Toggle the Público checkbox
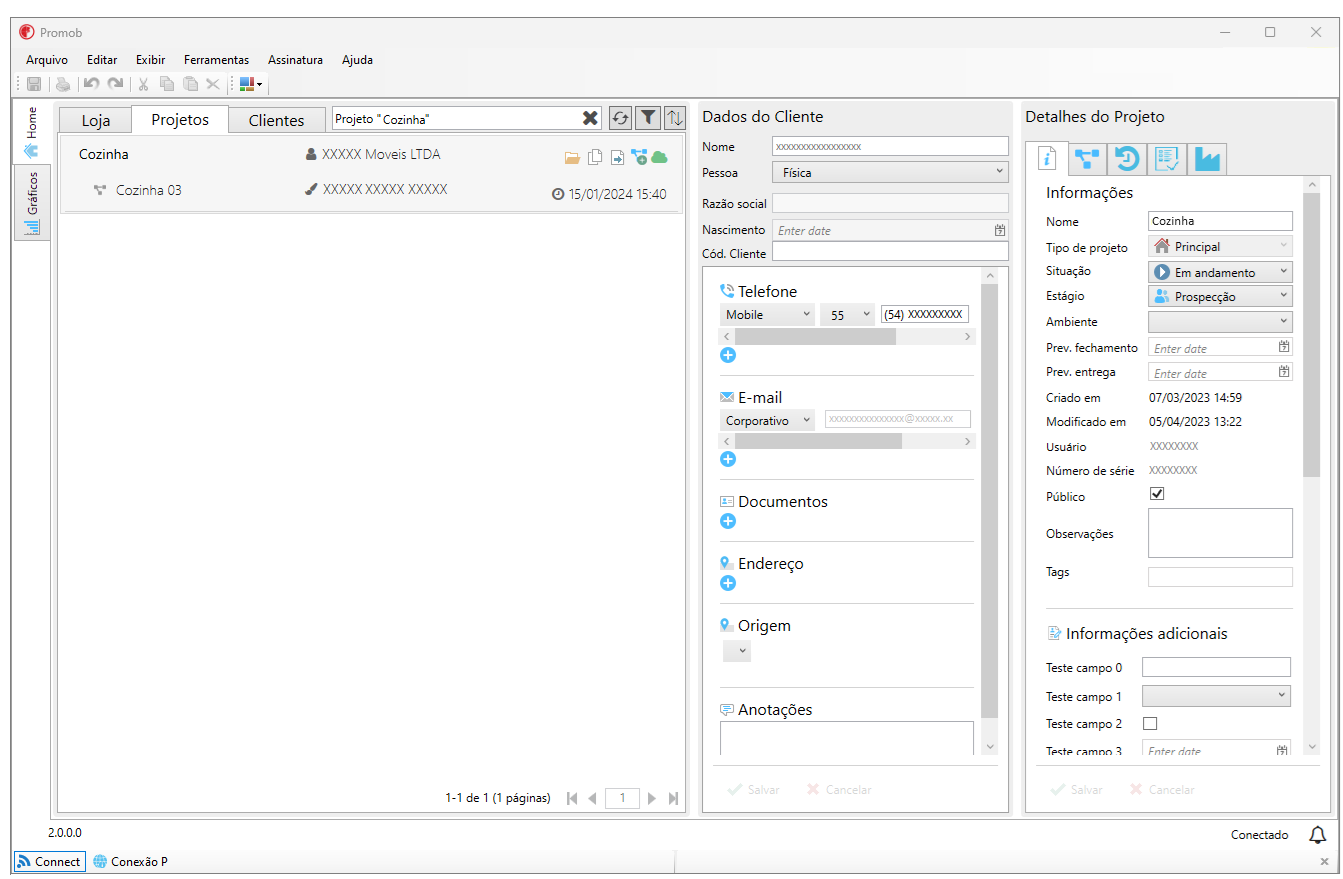The image size is (1343, 879). pos(1157,494)
